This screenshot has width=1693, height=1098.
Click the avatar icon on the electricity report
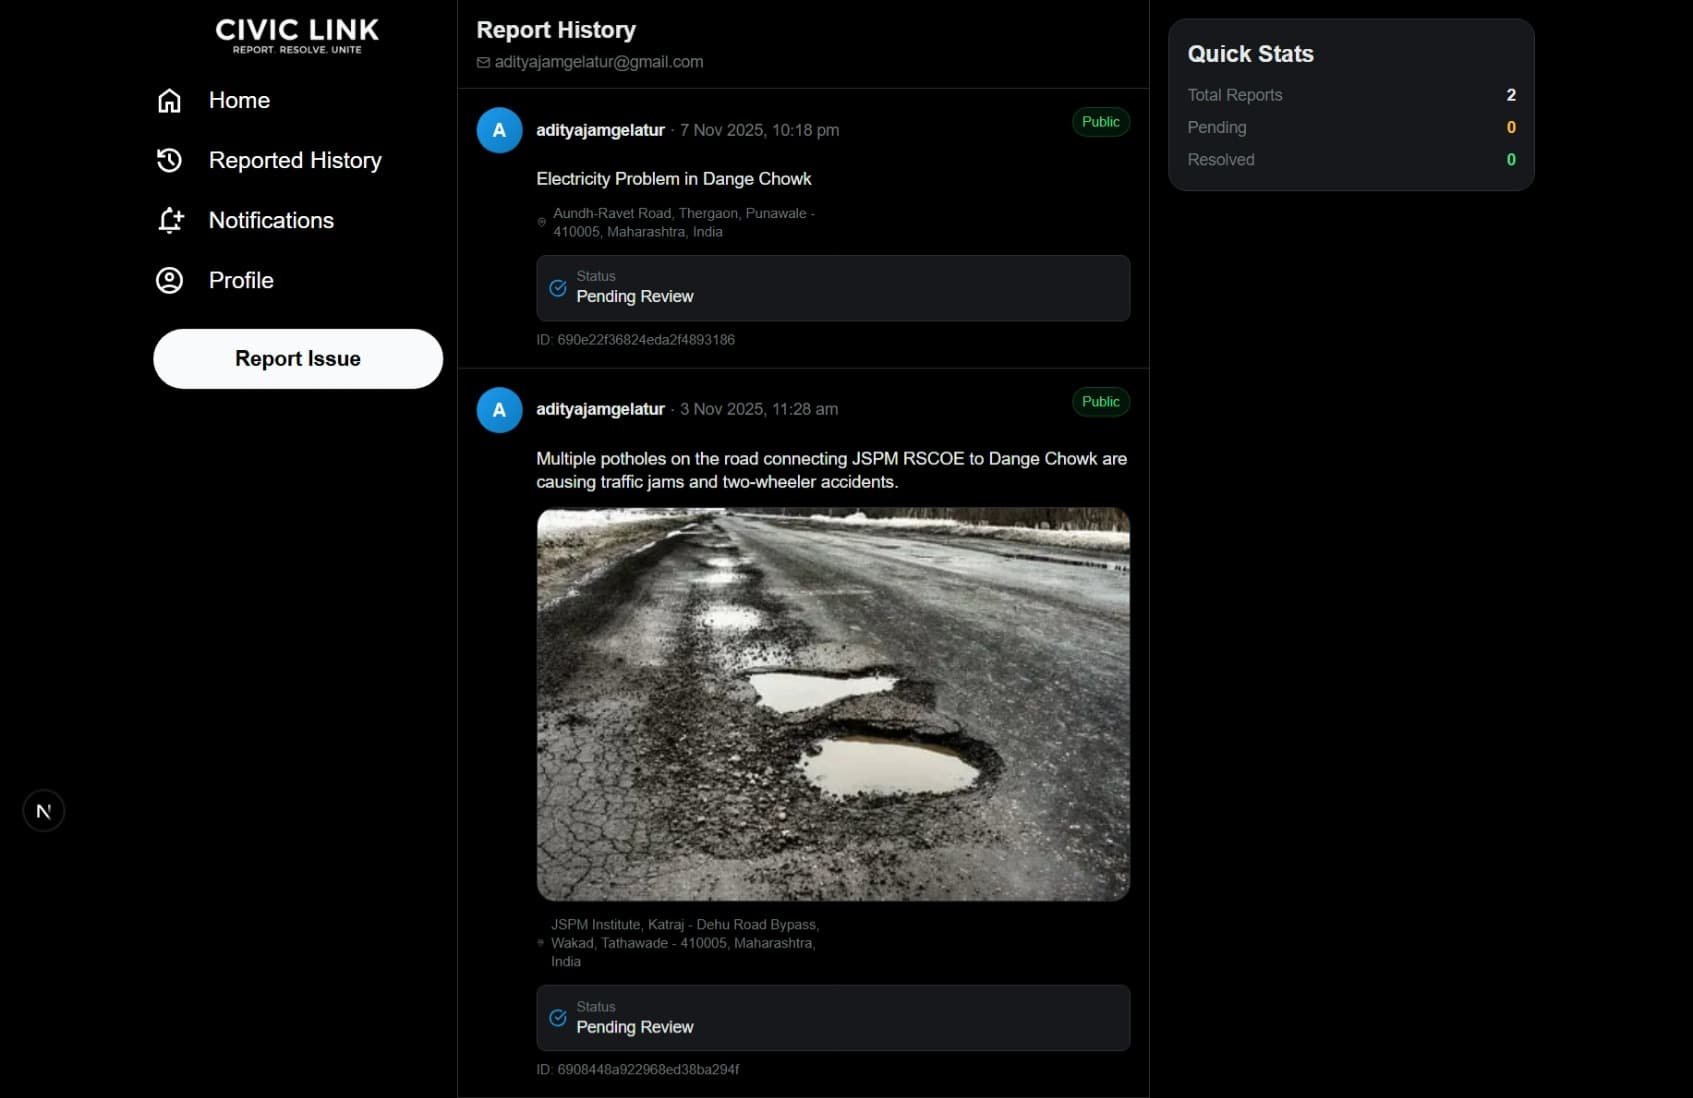pos(498,130)
